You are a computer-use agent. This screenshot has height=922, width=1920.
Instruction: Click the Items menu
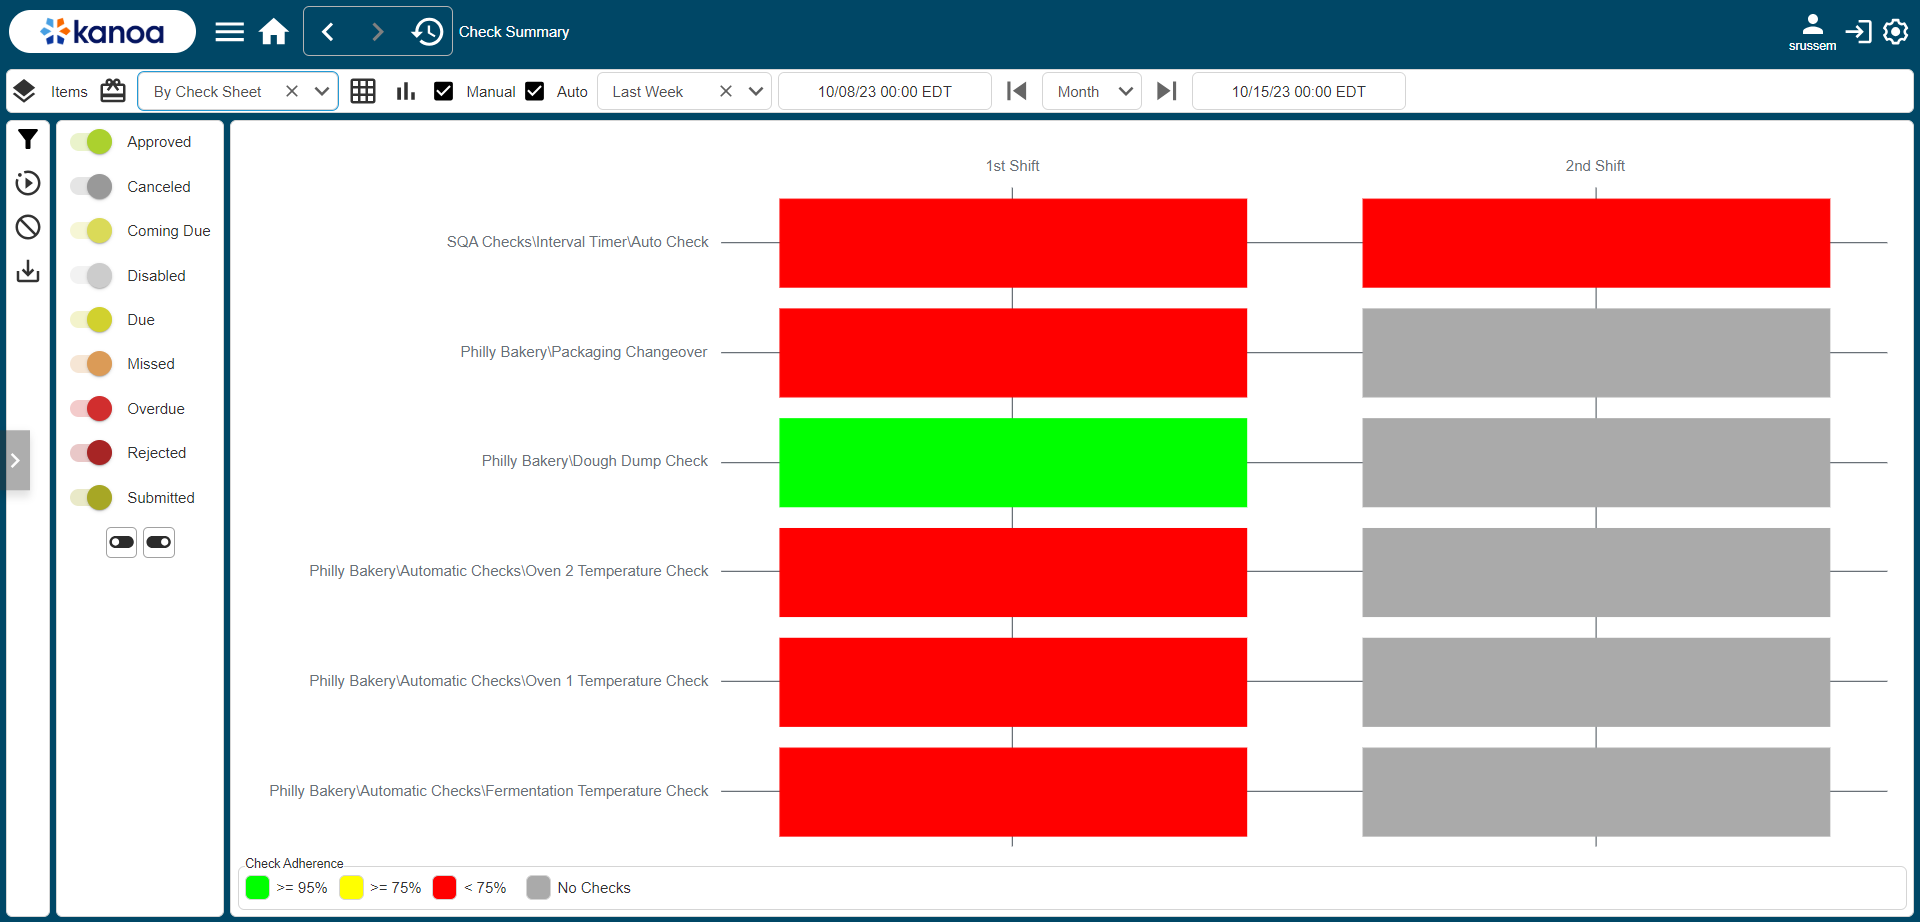tap(68, 91)
